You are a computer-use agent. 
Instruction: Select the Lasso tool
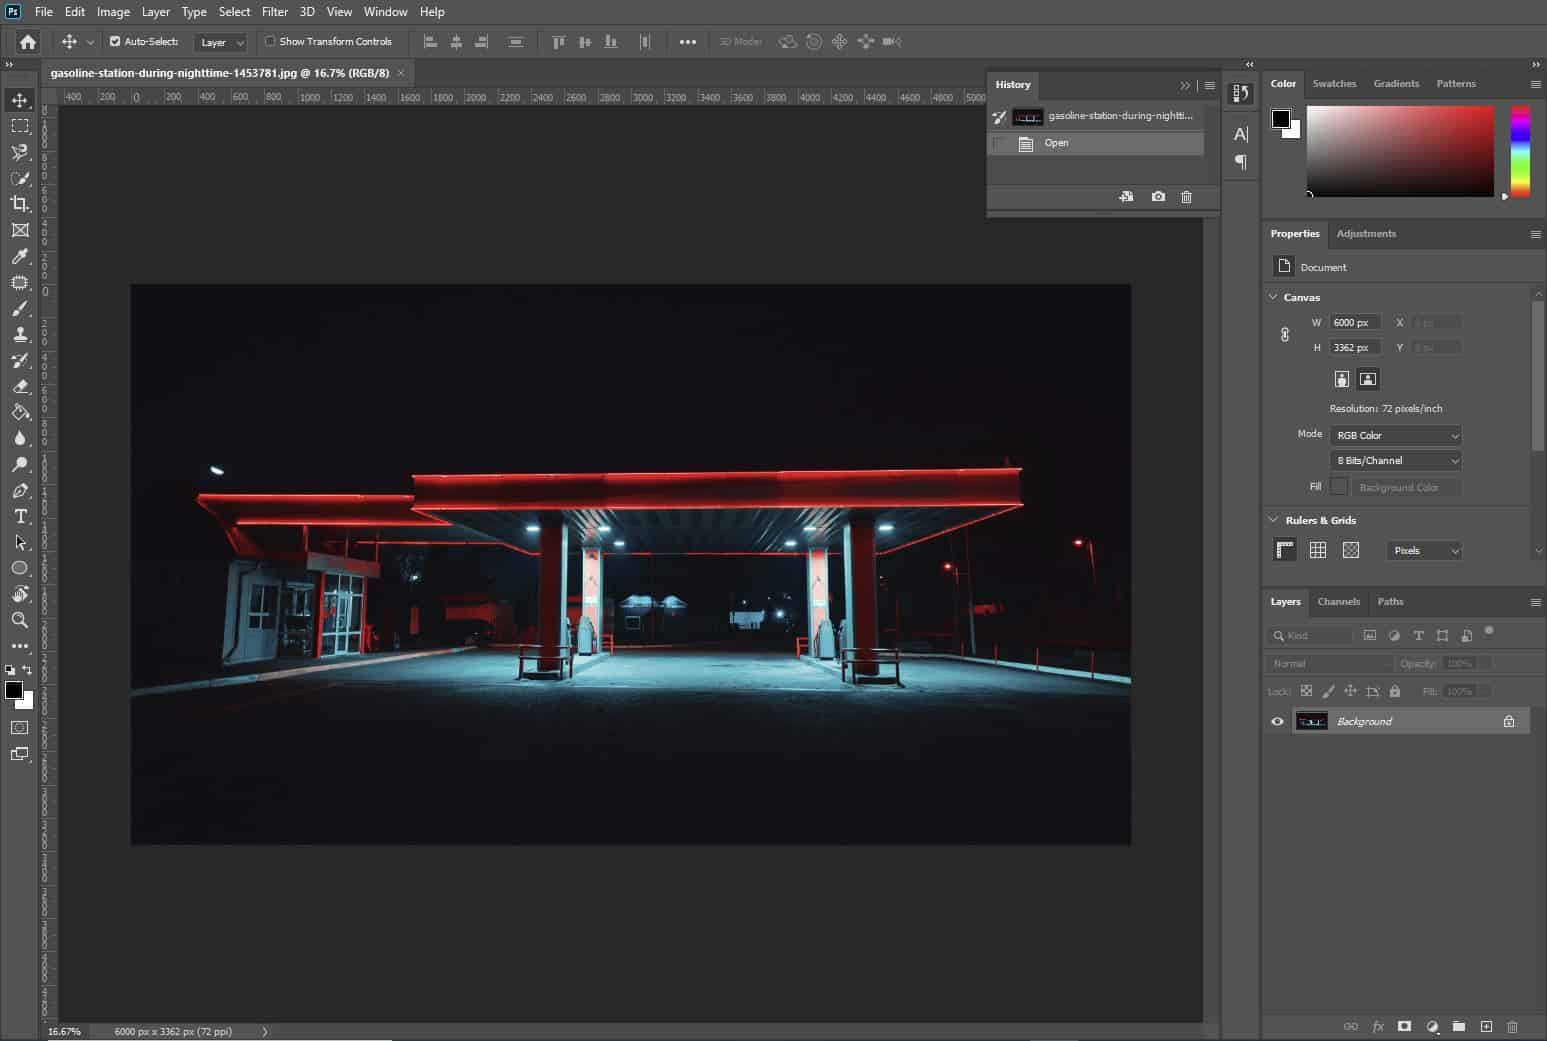[x=19, y=152]
